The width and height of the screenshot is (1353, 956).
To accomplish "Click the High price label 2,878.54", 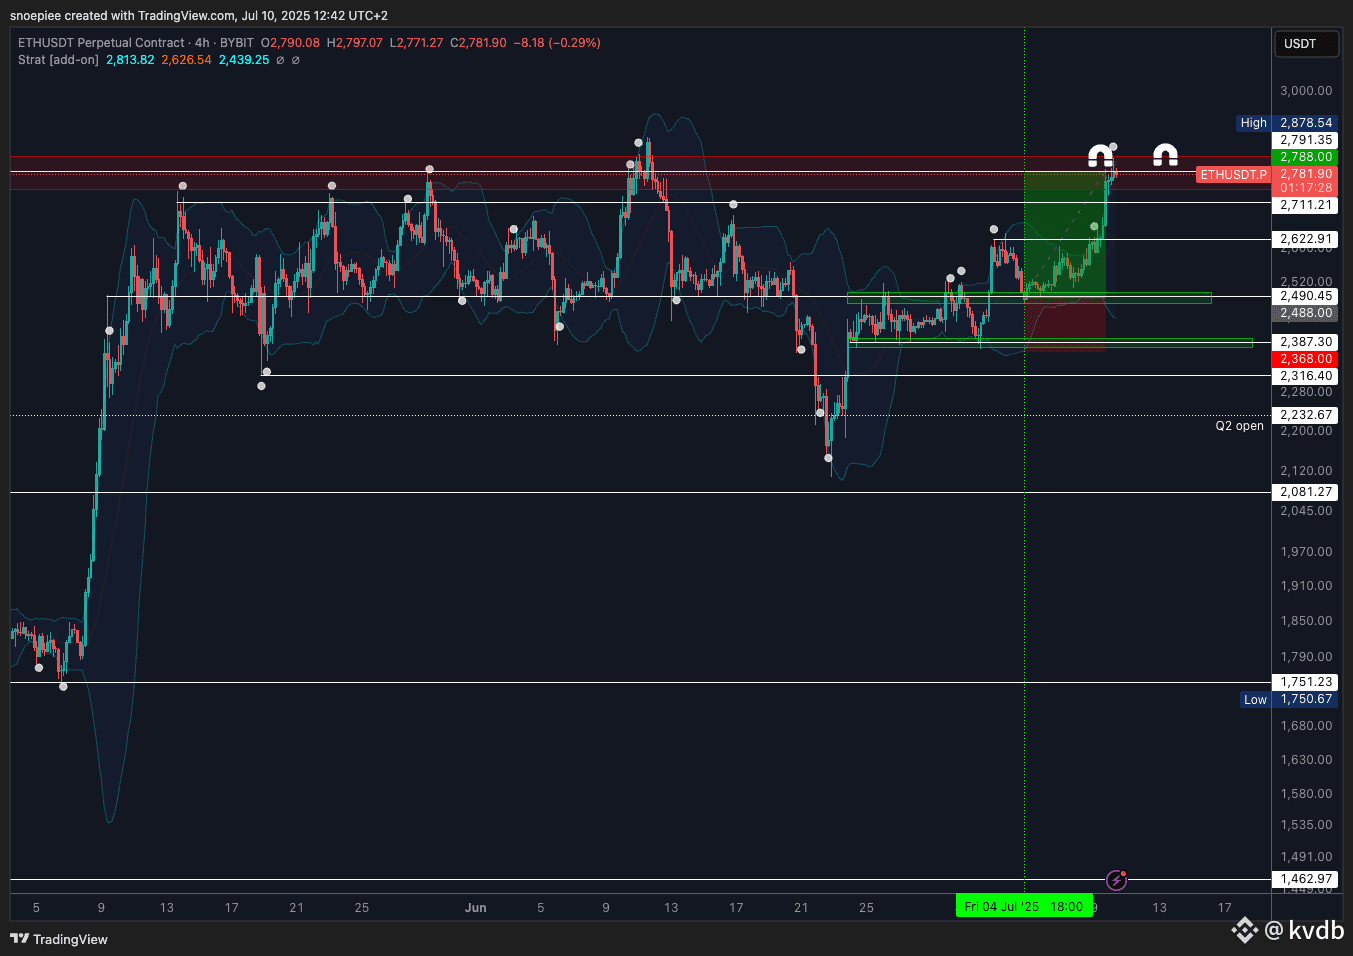I will [1306, 123].
